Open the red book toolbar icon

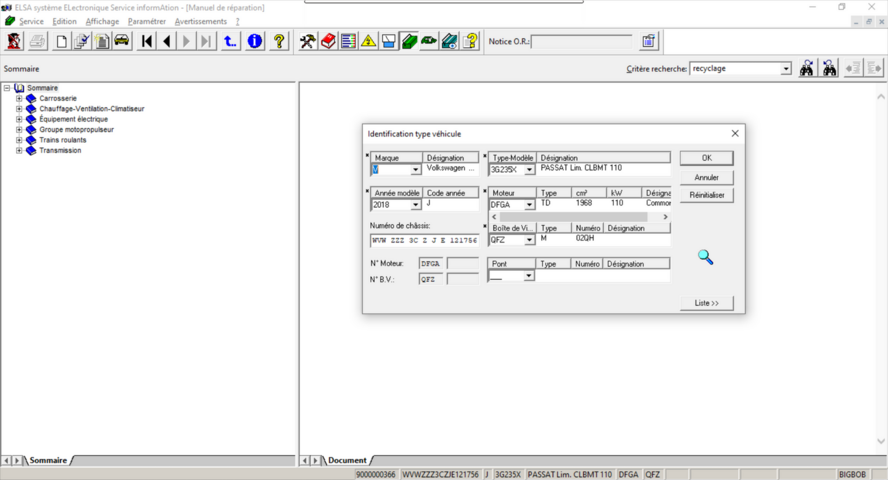328,41
